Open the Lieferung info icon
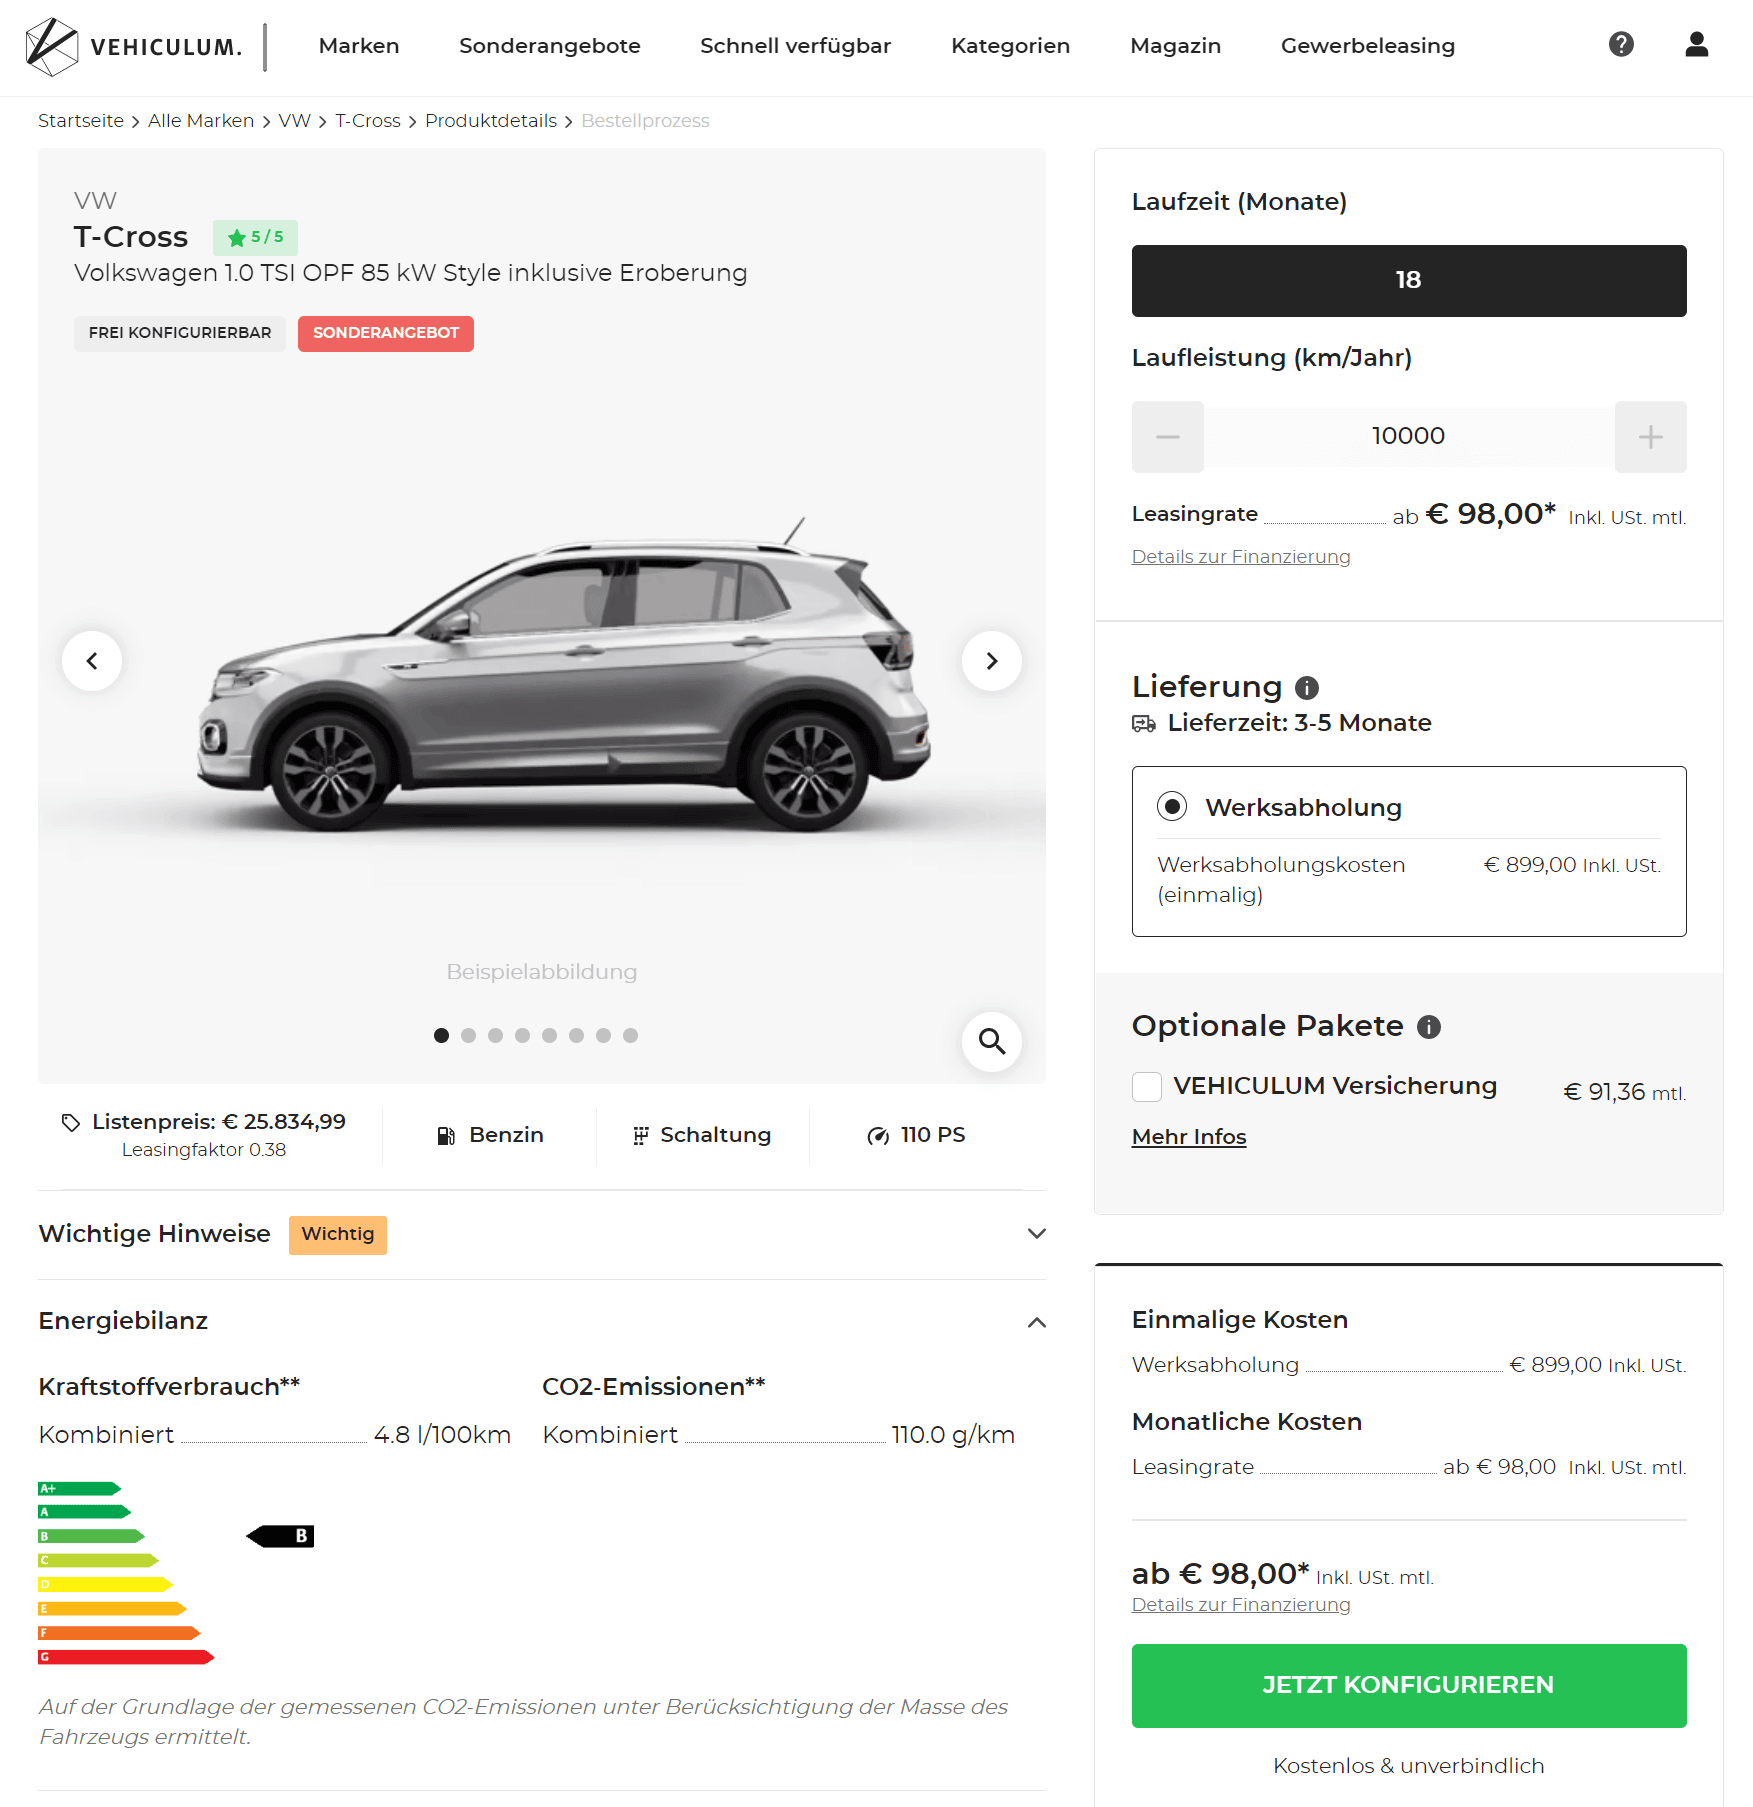This screenshot has width=1753, height=1807. [1306, 687]
